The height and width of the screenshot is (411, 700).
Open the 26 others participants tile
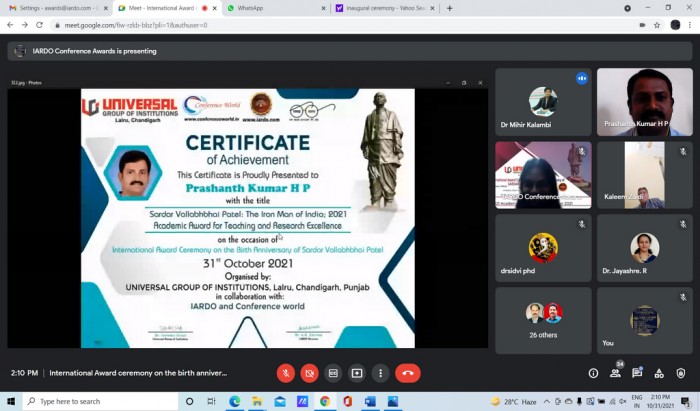pos(543,320)
